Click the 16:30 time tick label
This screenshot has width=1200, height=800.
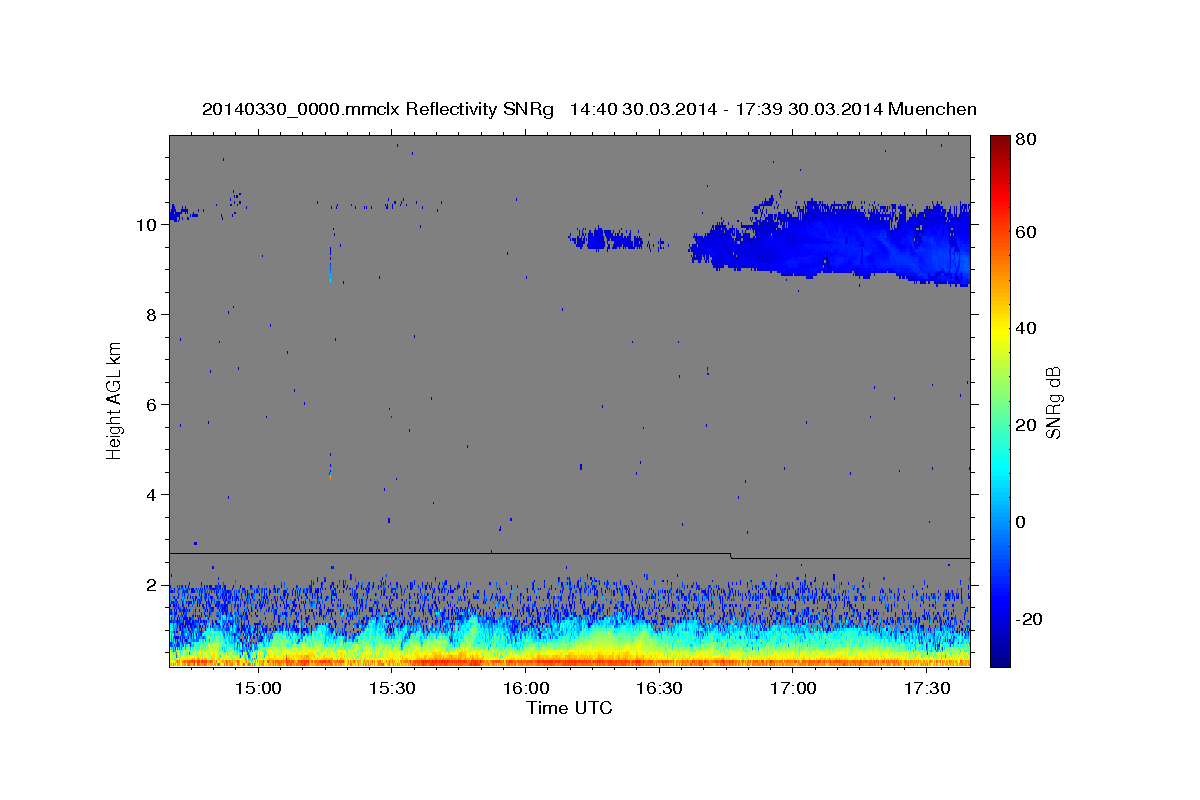(x=660, y=688)
